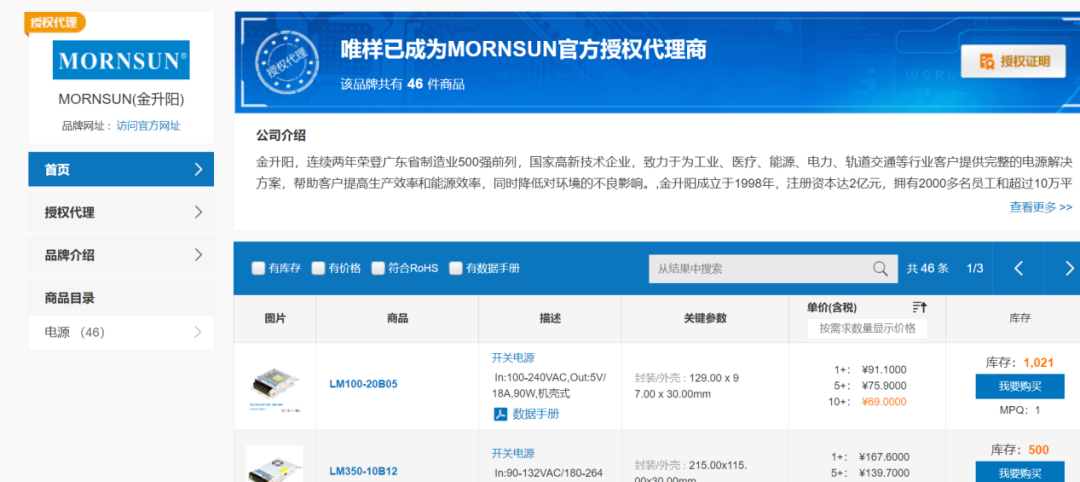Click the LM350-10B12 product thumbnail
The width and height of the screenshot is (1080, 482).
click(275, 464)
